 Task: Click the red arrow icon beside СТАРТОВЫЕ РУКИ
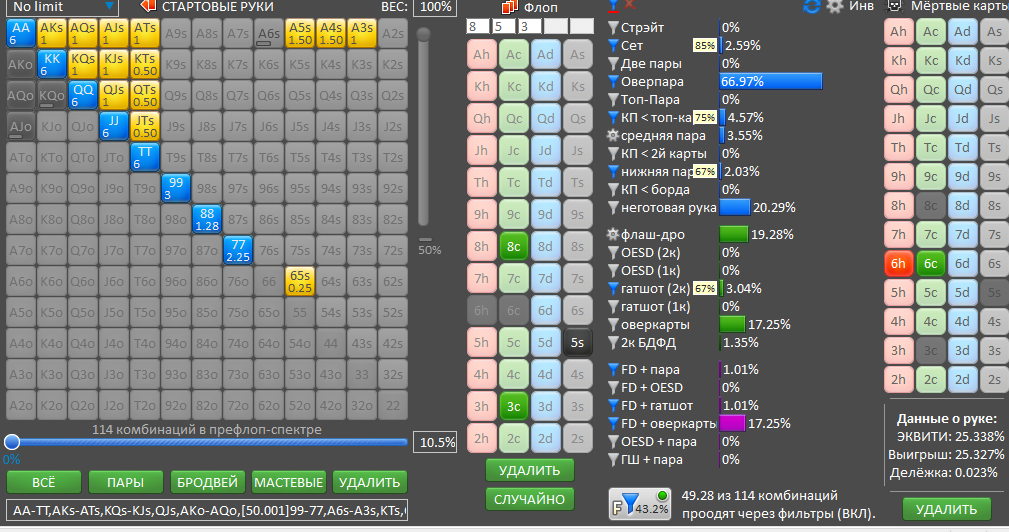coord(148,6)
